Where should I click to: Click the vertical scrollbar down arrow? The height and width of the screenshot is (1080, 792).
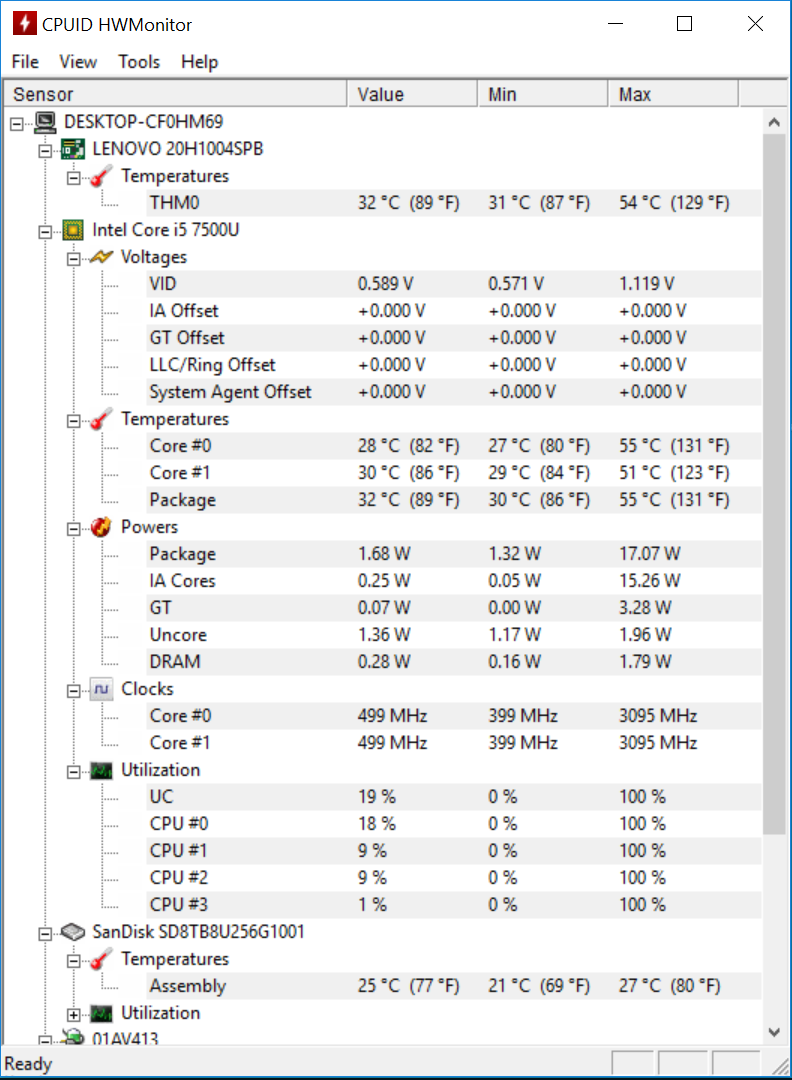[x=774, y=1032]
